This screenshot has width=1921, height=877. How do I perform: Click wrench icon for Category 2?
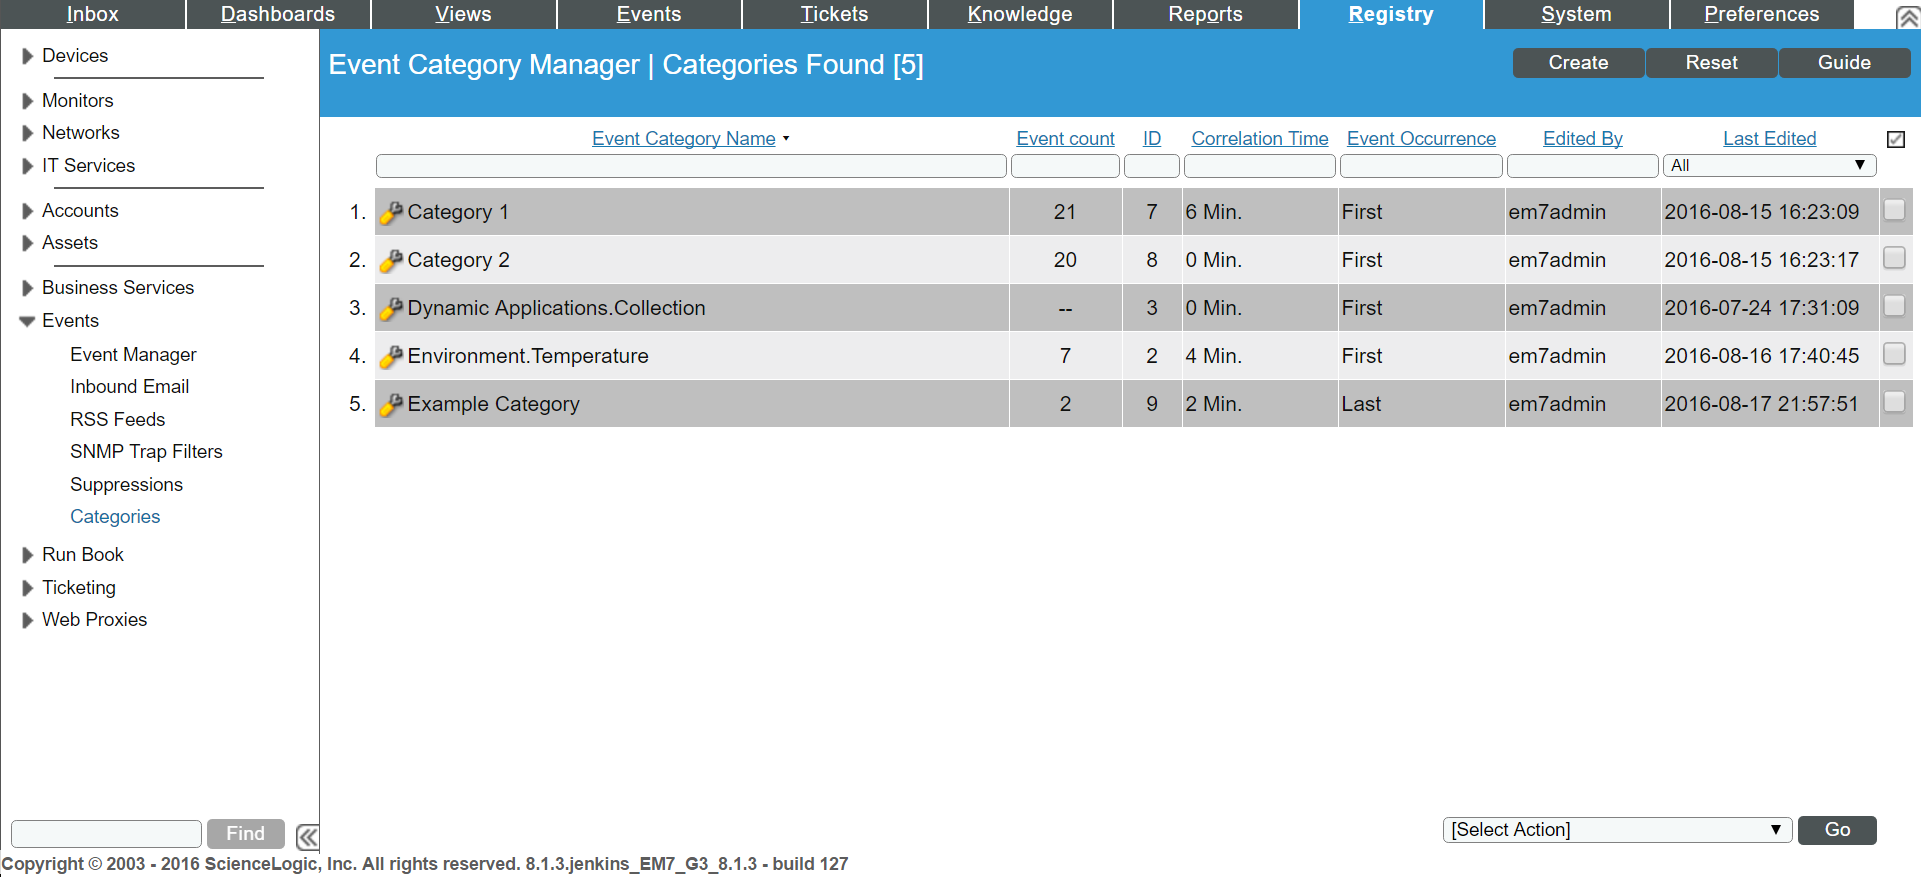pyautogui.click(x=391, y=260)
